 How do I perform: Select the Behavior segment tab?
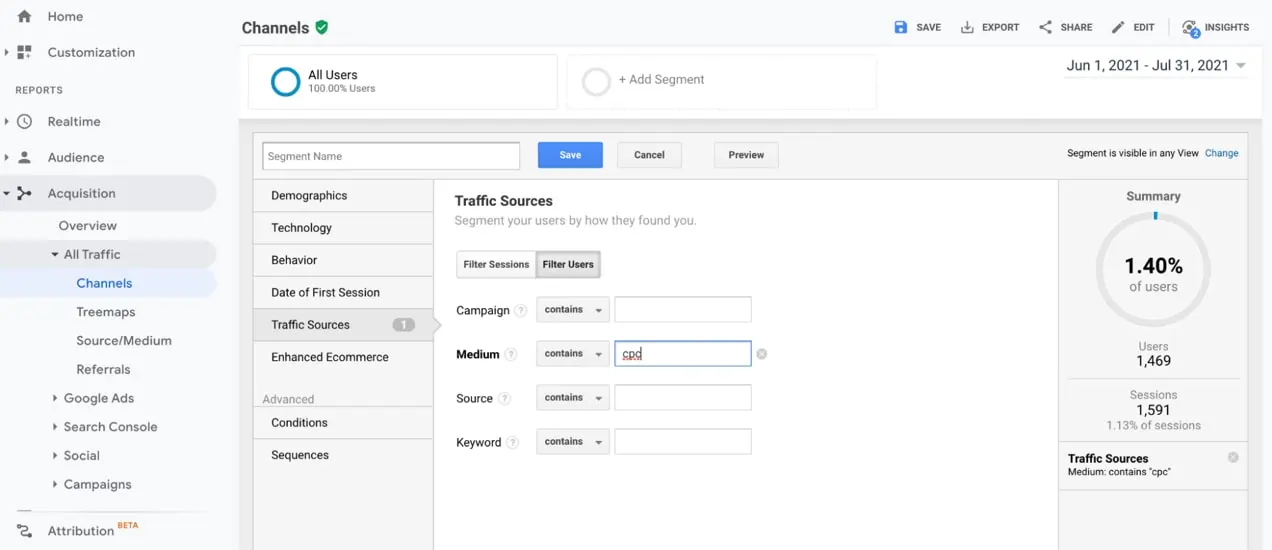(x=343, y=260)
